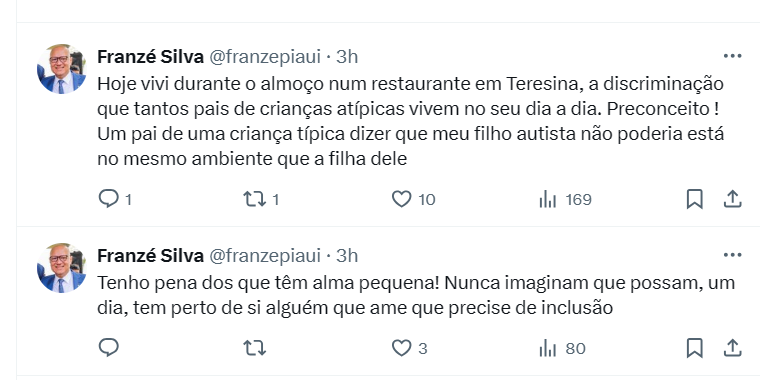This screenshot has width=760, height=380.
Task: Share the second tweet about inclusão
Action: (733, 348)
